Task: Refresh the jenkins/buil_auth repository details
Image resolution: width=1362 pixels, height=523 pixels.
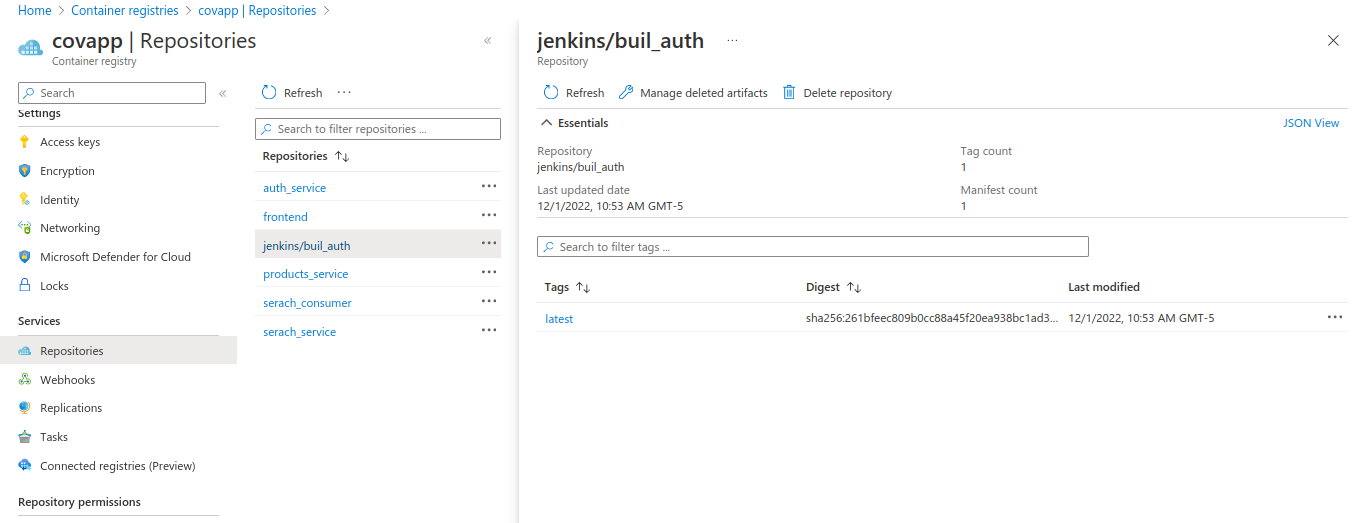Action: (574, 93)
